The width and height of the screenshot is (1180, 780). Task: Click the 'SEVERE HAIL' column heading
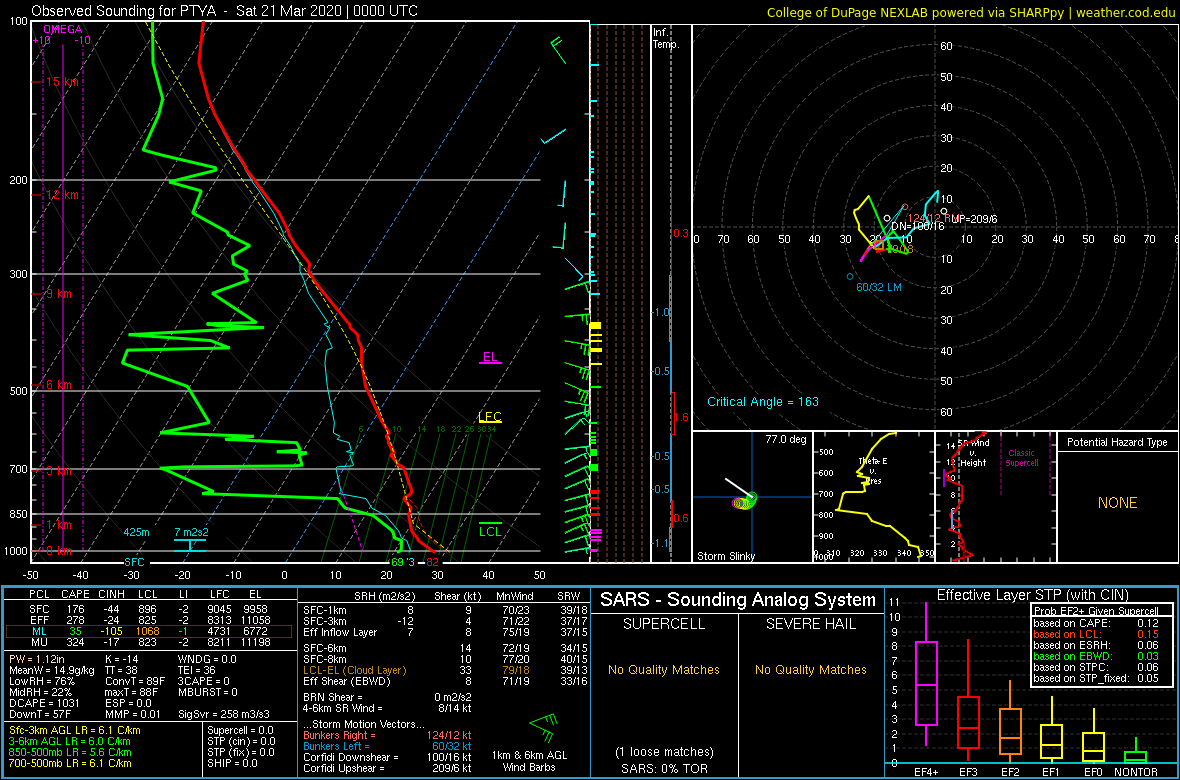pos(813,626)
